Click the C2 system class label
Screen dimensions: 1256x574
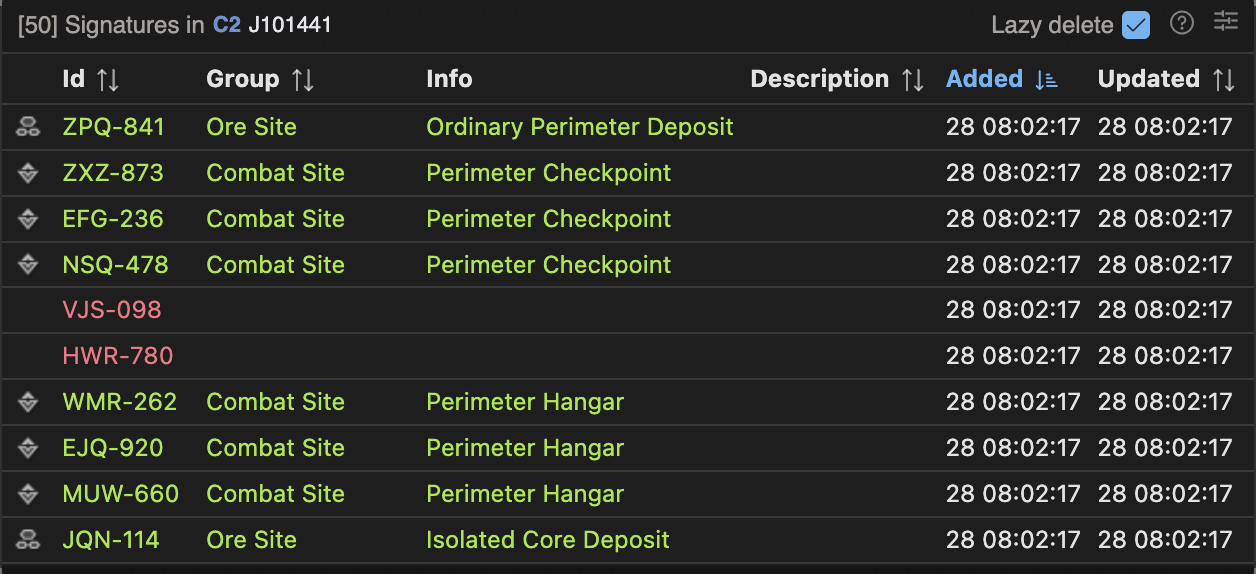coord(227,25)
